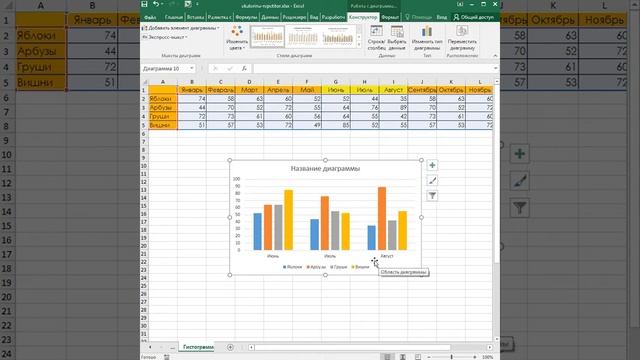Open the Name Box dropdown showing Диаграмма 10
The width and height of the screenshot is (640, 360).
click(191, 69)
